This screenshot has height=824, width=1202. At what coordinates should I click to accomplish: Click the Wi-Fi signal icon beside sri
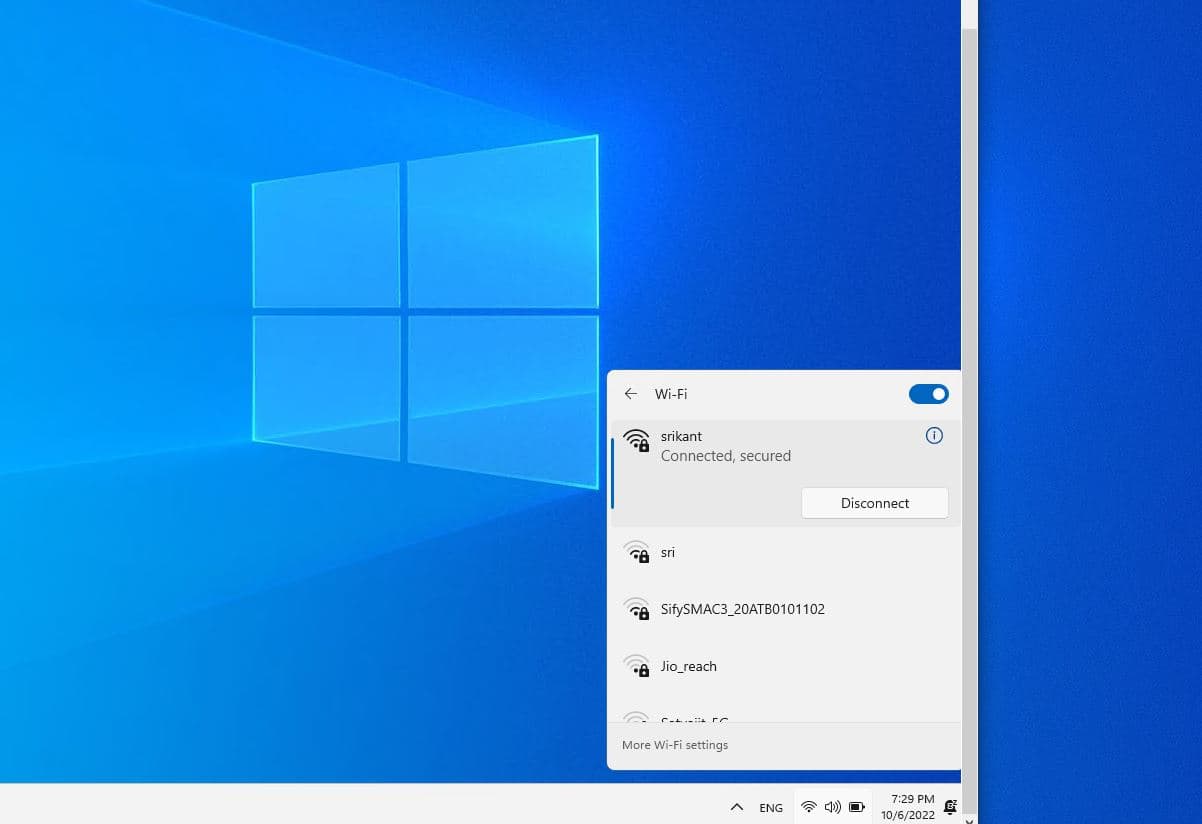tap(636, 551)
